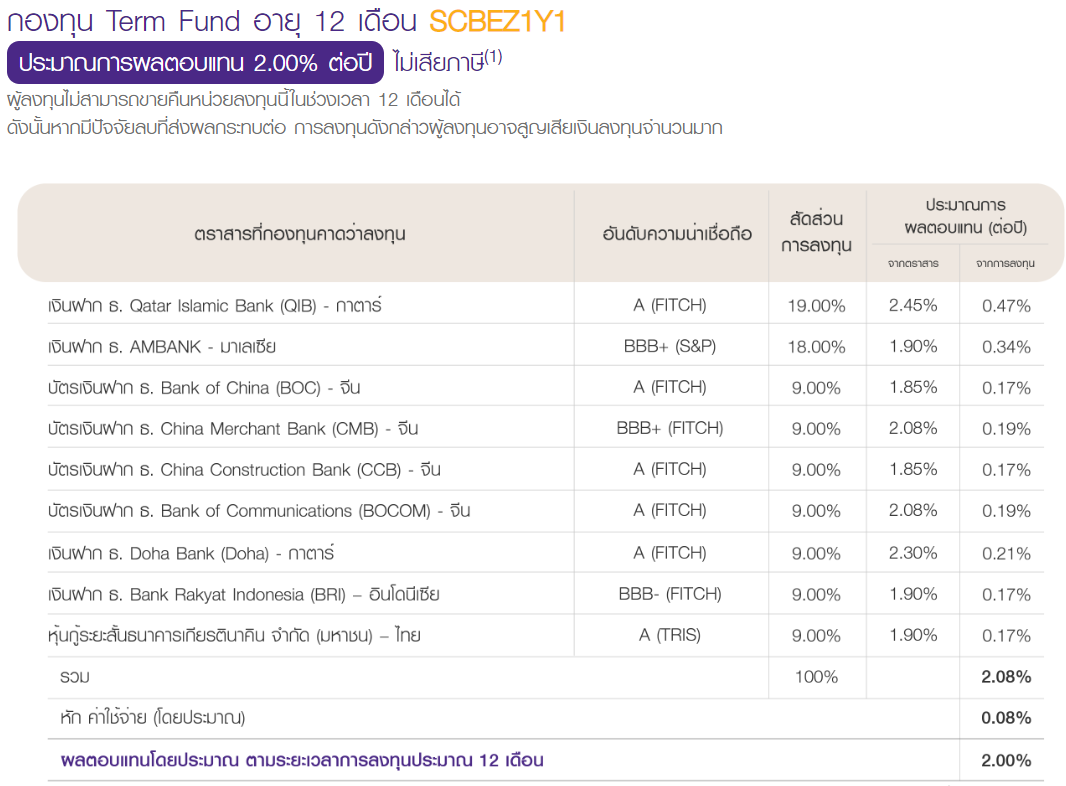Click Bank Rakyat Indonesia (BRI) row

coord(545,594)
